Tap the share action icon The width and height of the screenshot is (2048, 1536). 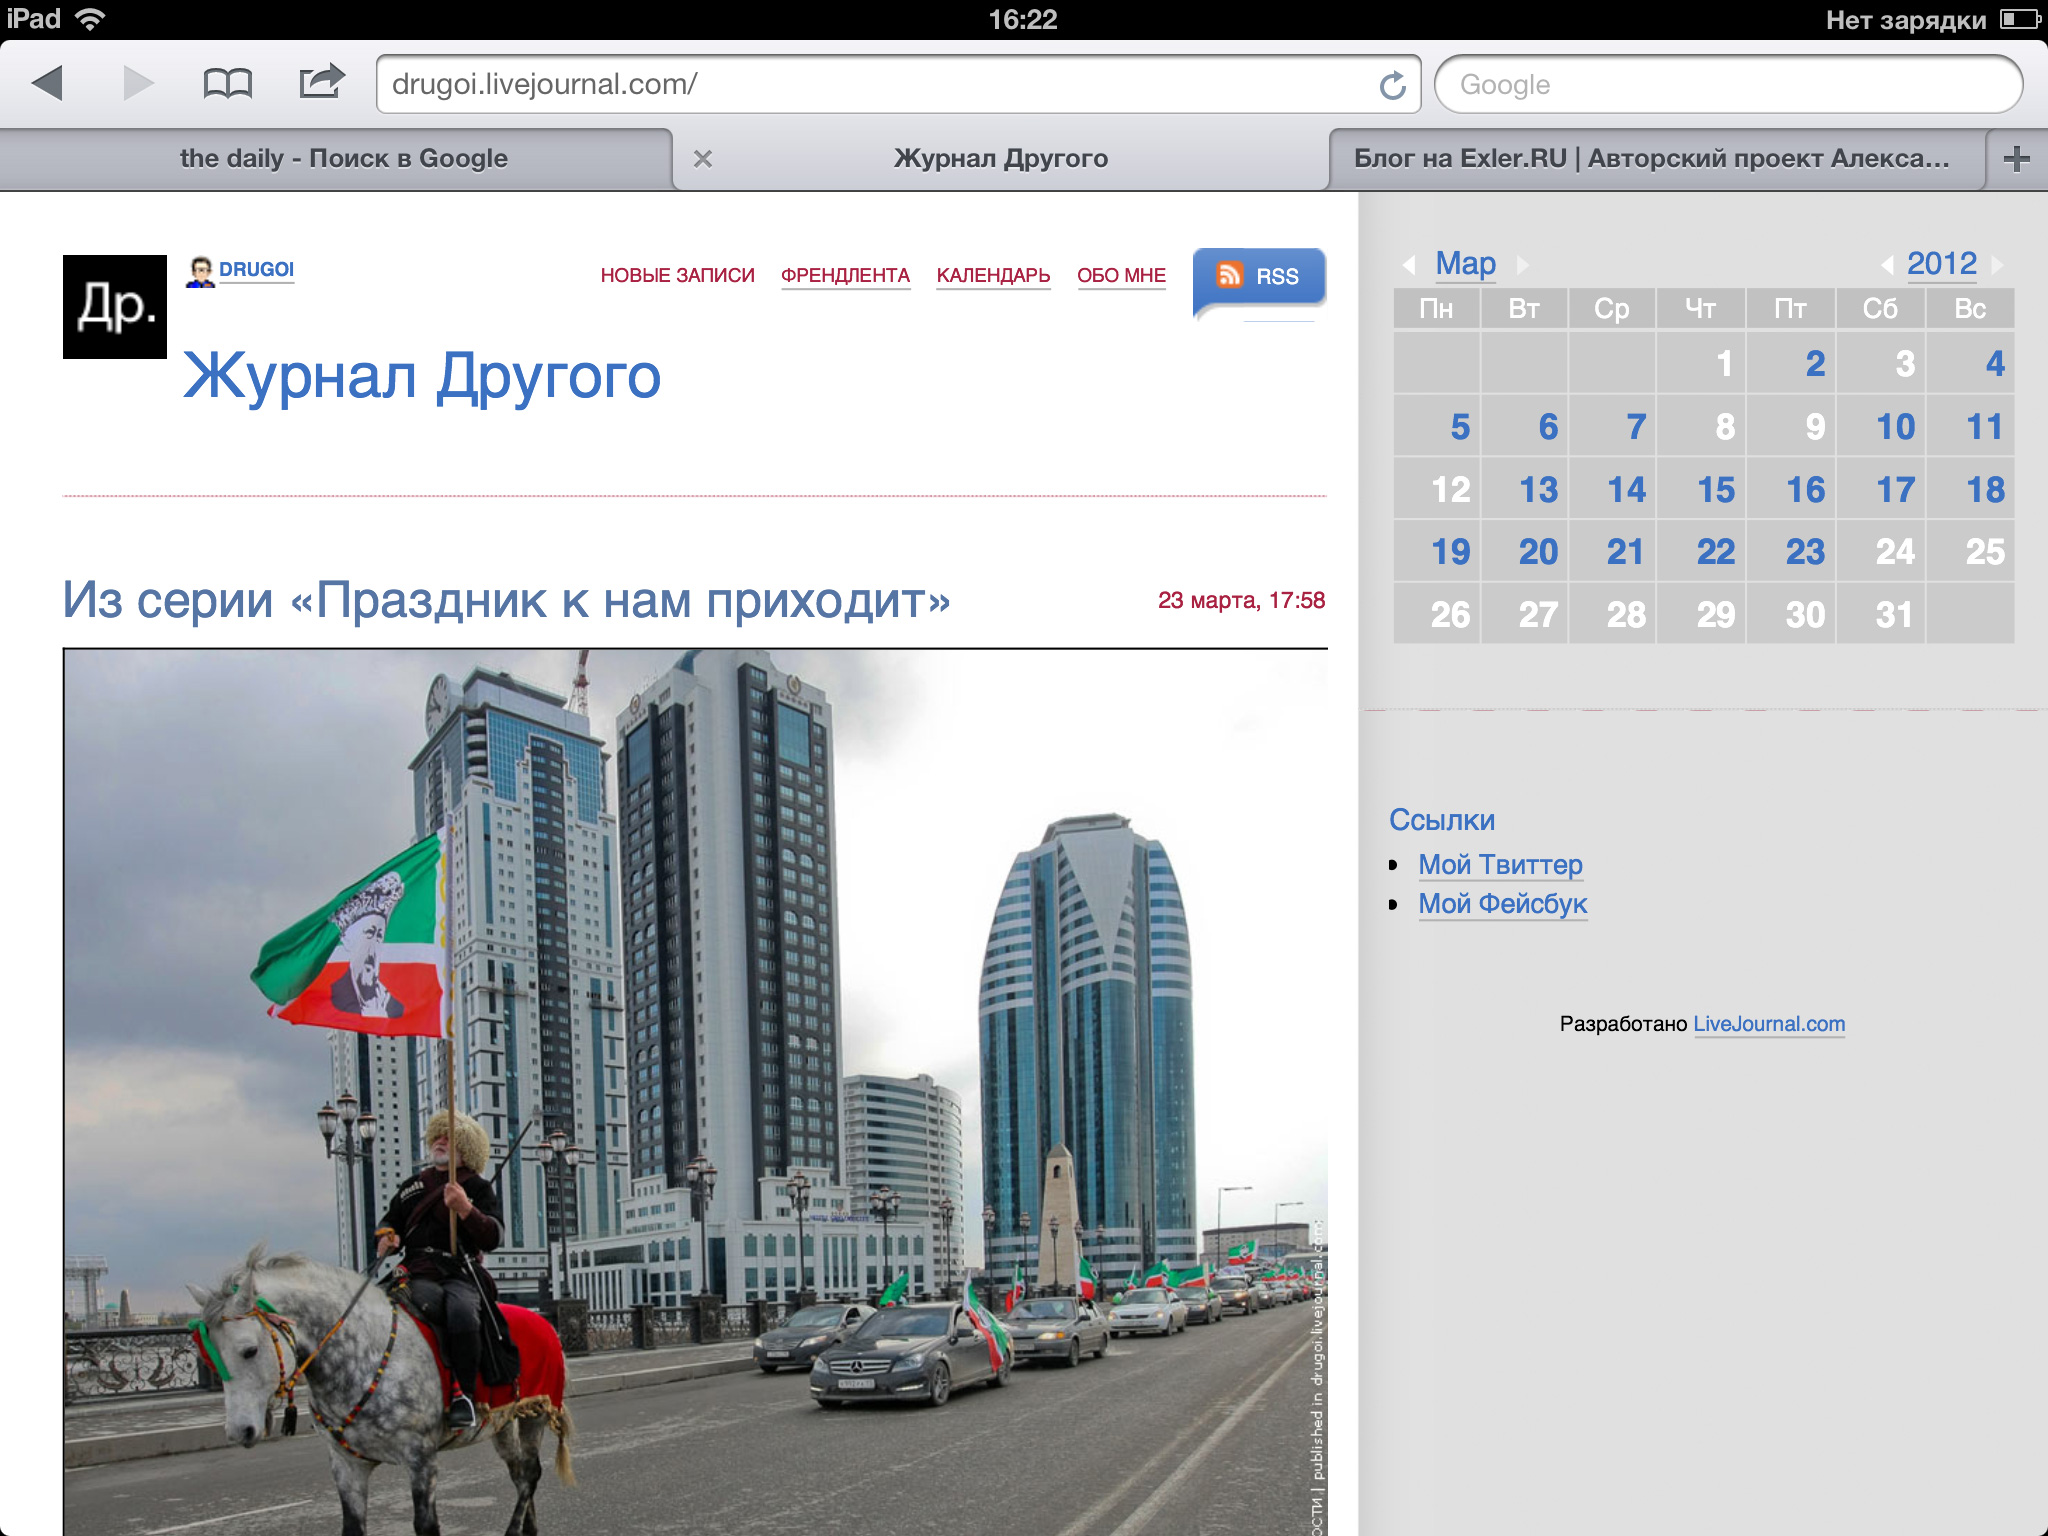(x=321, y=81)
